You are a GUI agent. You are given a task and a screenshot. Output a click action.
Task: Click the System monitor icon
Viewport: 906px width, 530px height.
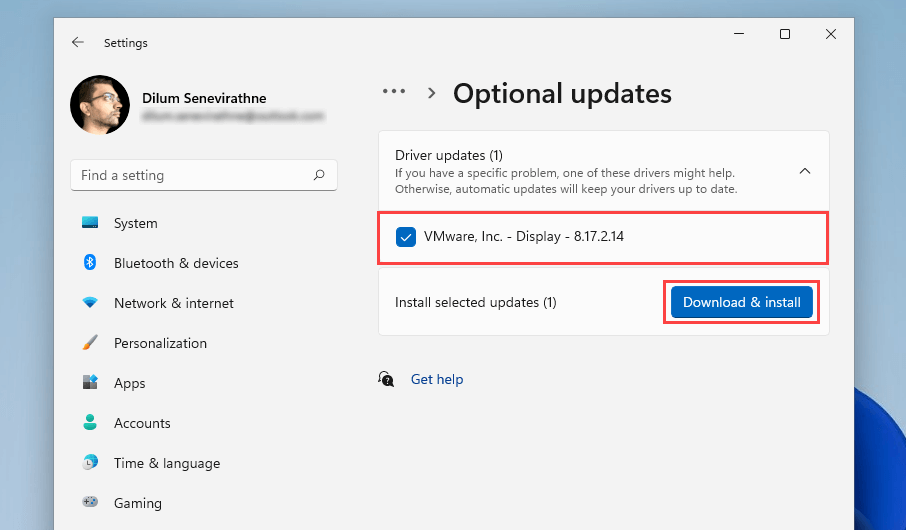click(90, 223)
